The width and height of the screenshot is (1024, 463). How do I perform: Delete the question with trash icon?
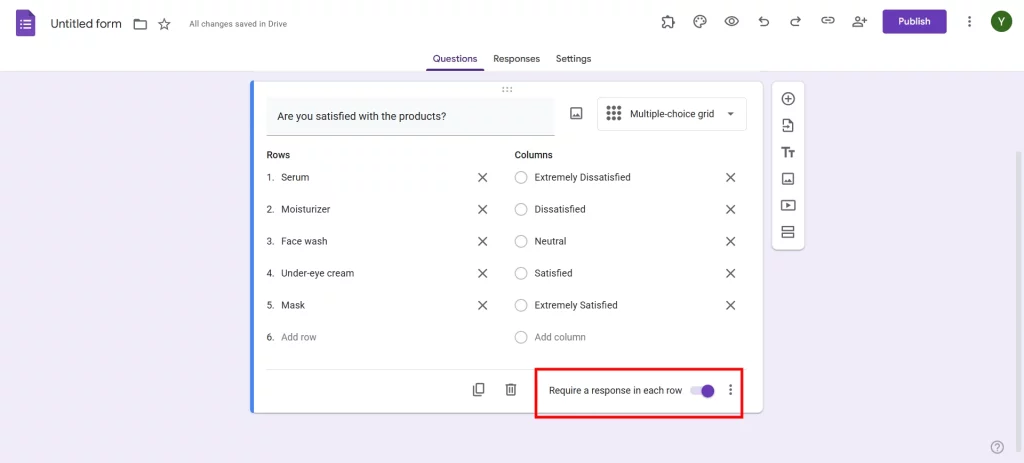[x=511, y=390]
